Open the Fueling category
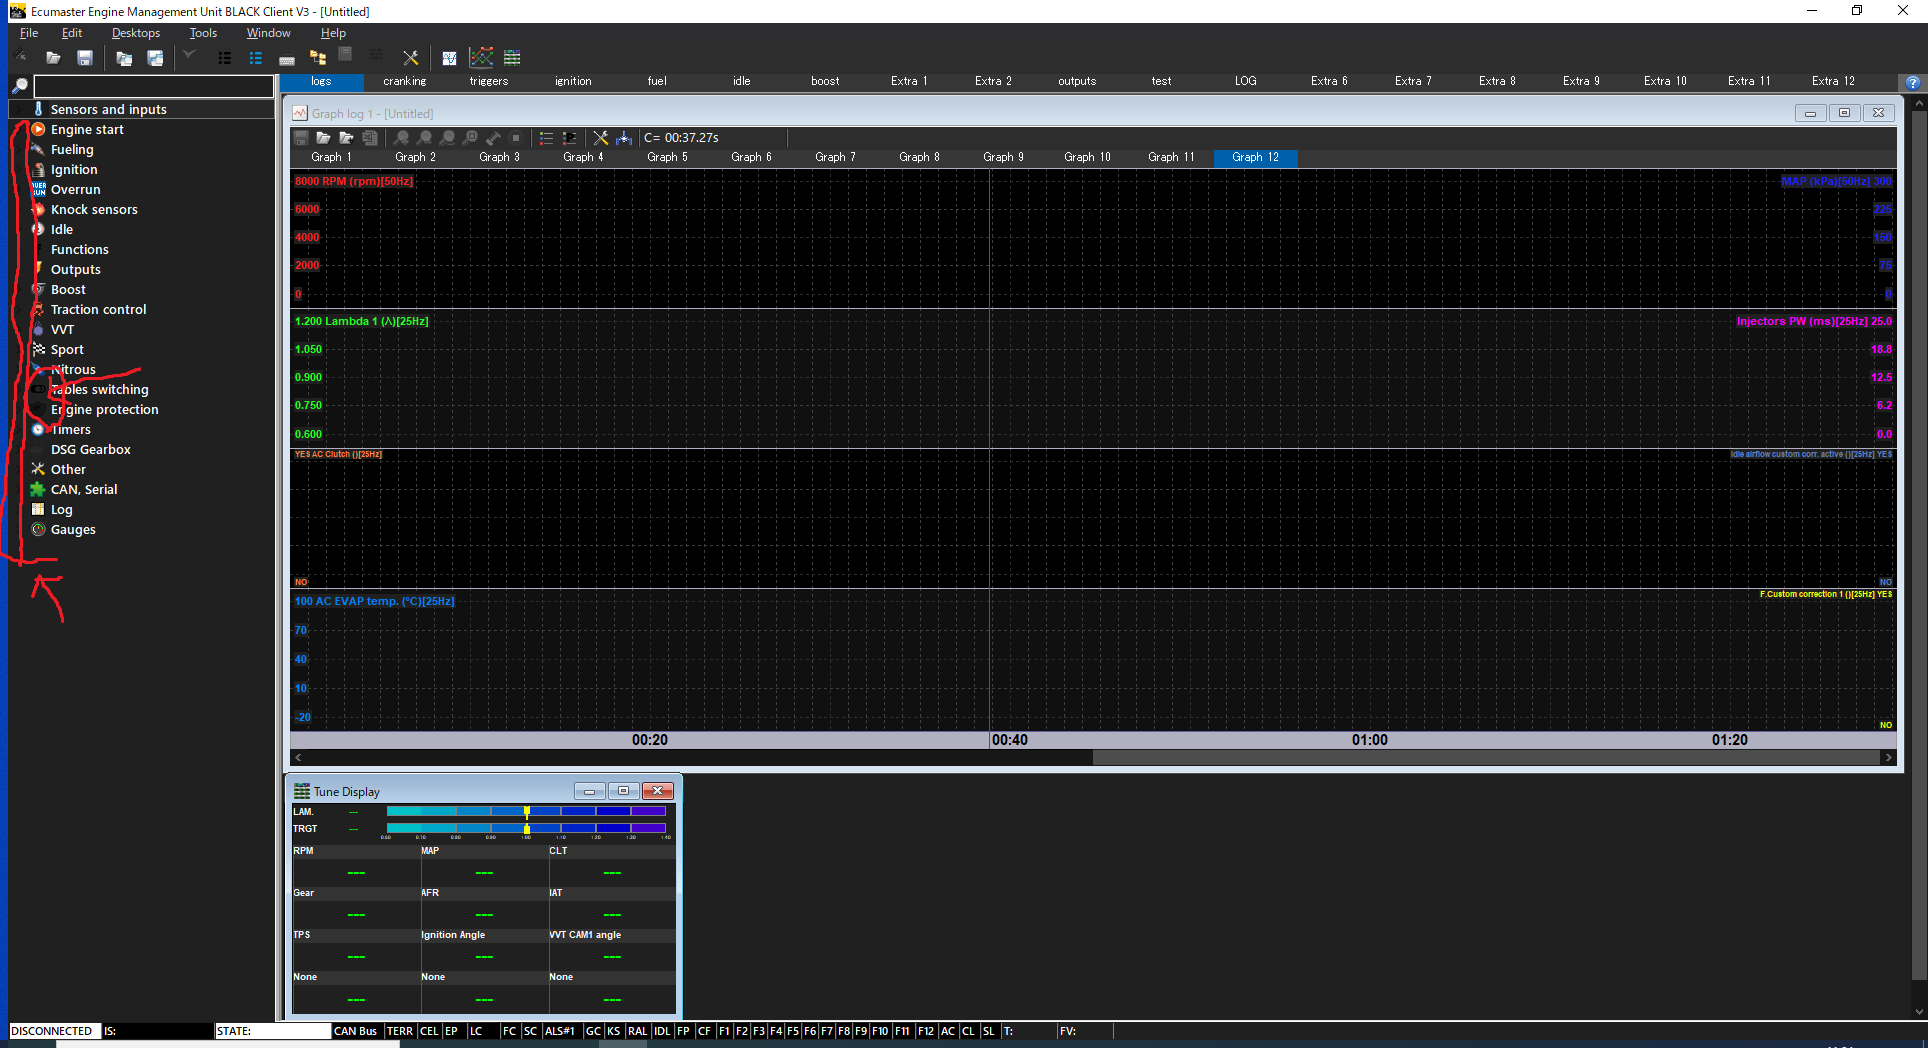 pos(72,150)
